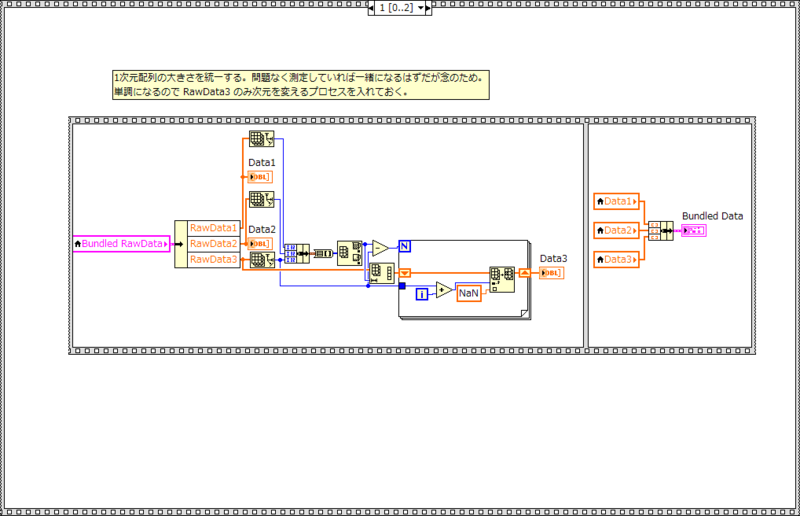This screenshot has width=800, height=516.
Task: Click the Data2 label text
Action: 262,229
